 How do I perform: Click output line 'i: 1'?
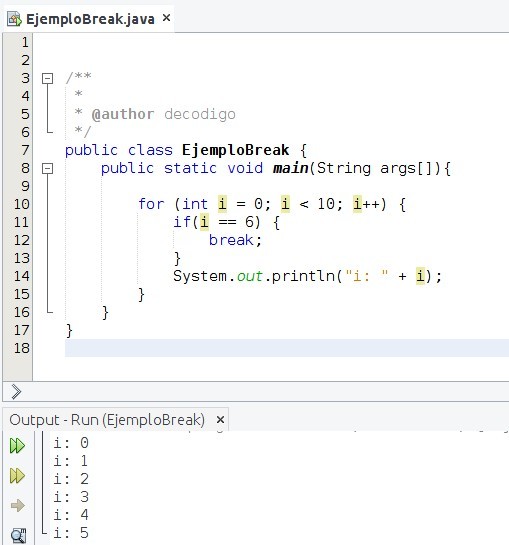(x=71, y=461)
